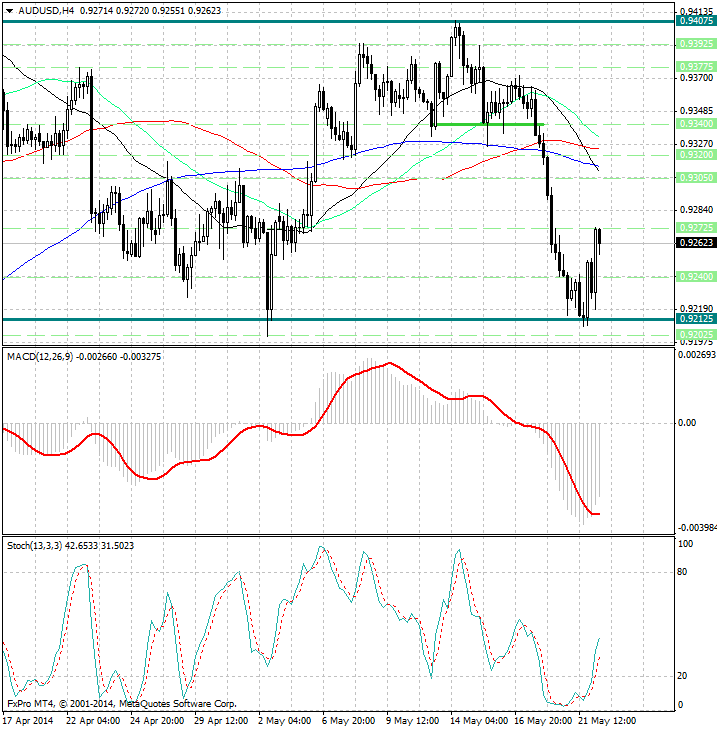Click the 0.93775 price level label
717x729 pixels.
click(696, 67)
